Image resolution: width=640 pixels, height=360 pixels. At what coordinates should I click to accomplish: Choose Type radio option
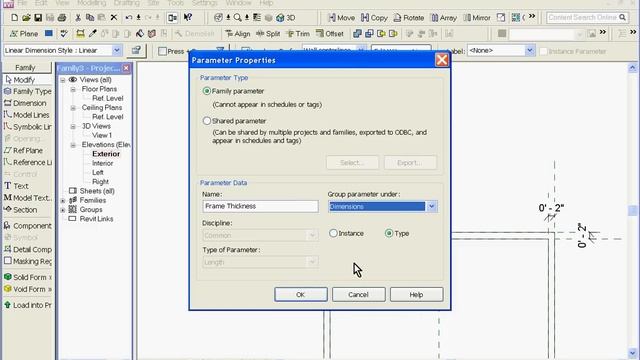coord(389,233)
